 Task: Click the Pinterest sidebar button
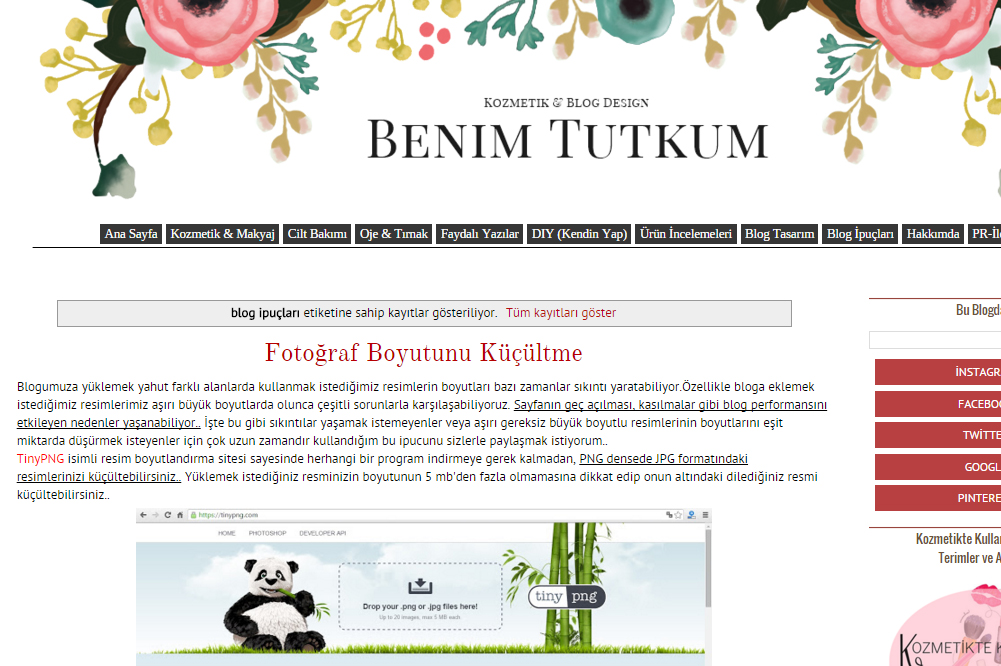[938, 498]
